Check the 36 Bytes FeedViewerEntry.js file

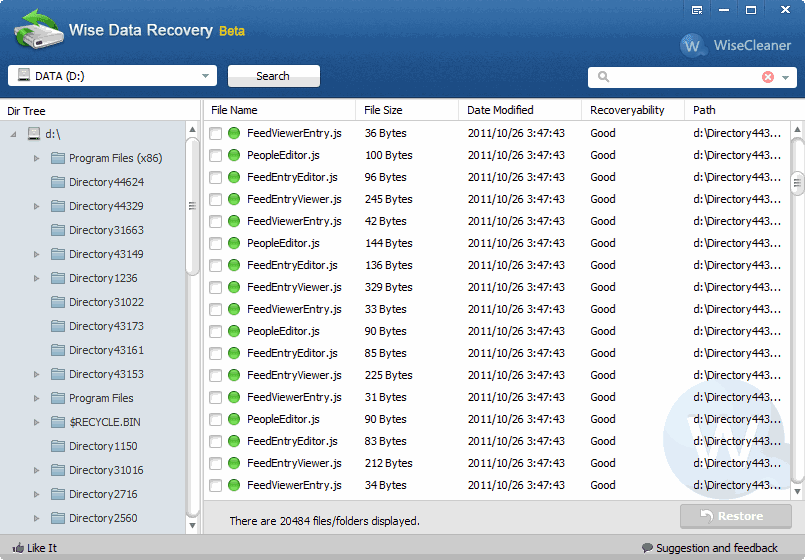216,133
